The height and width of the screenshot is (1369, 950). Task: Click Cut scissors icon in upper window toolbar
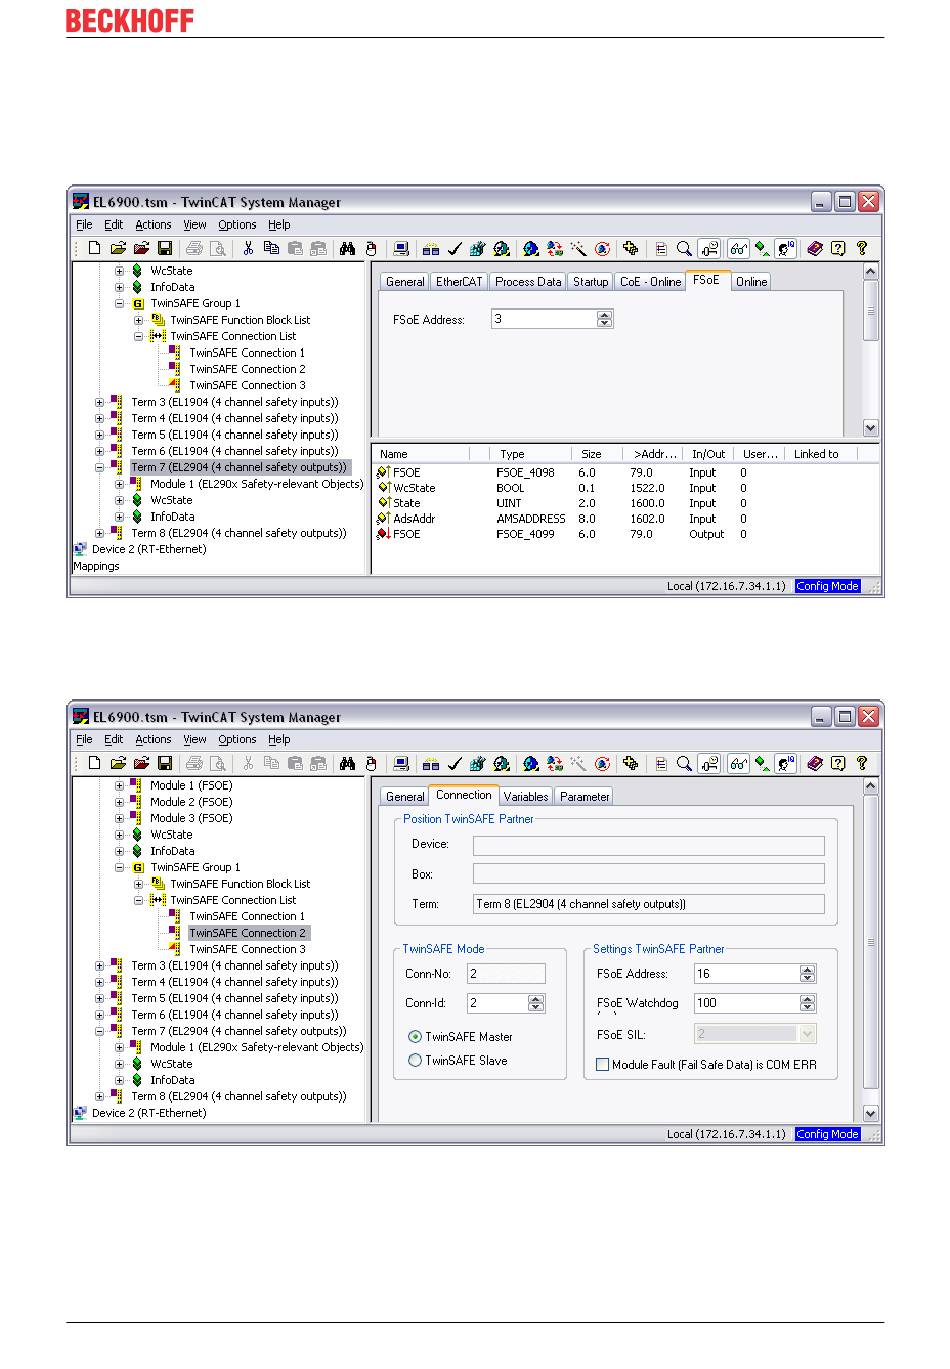coord(248,248)
